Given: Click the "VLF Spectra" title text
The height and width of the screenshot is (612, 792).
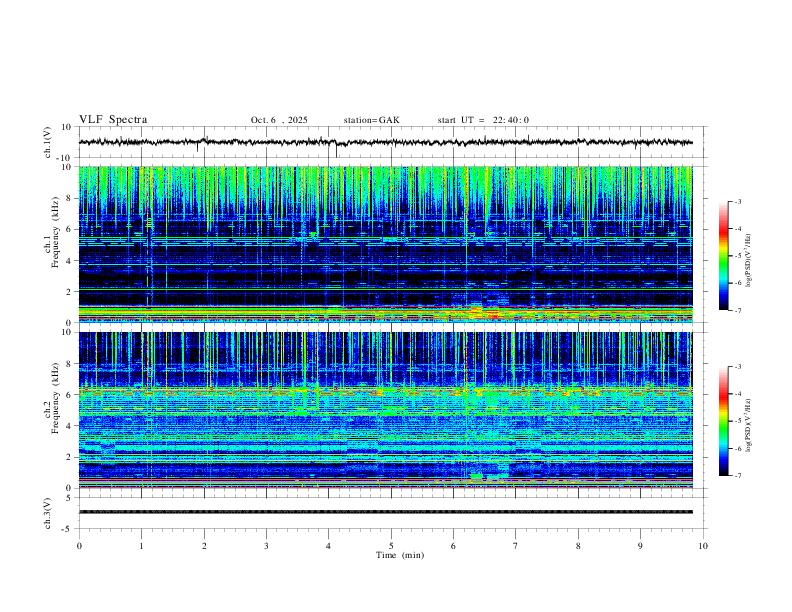Looking at the screenshot, I should (113, 120).
